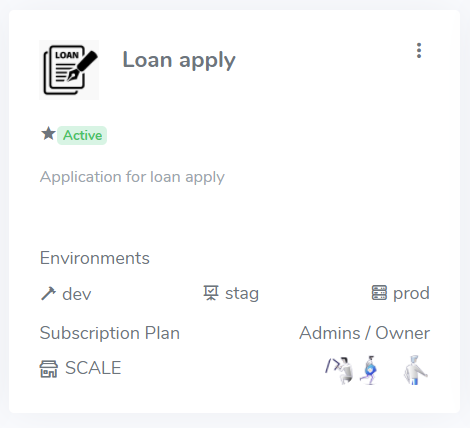470x428 pixels.
Task: Click the coder admin avatar
Action: tap(340, 370)
